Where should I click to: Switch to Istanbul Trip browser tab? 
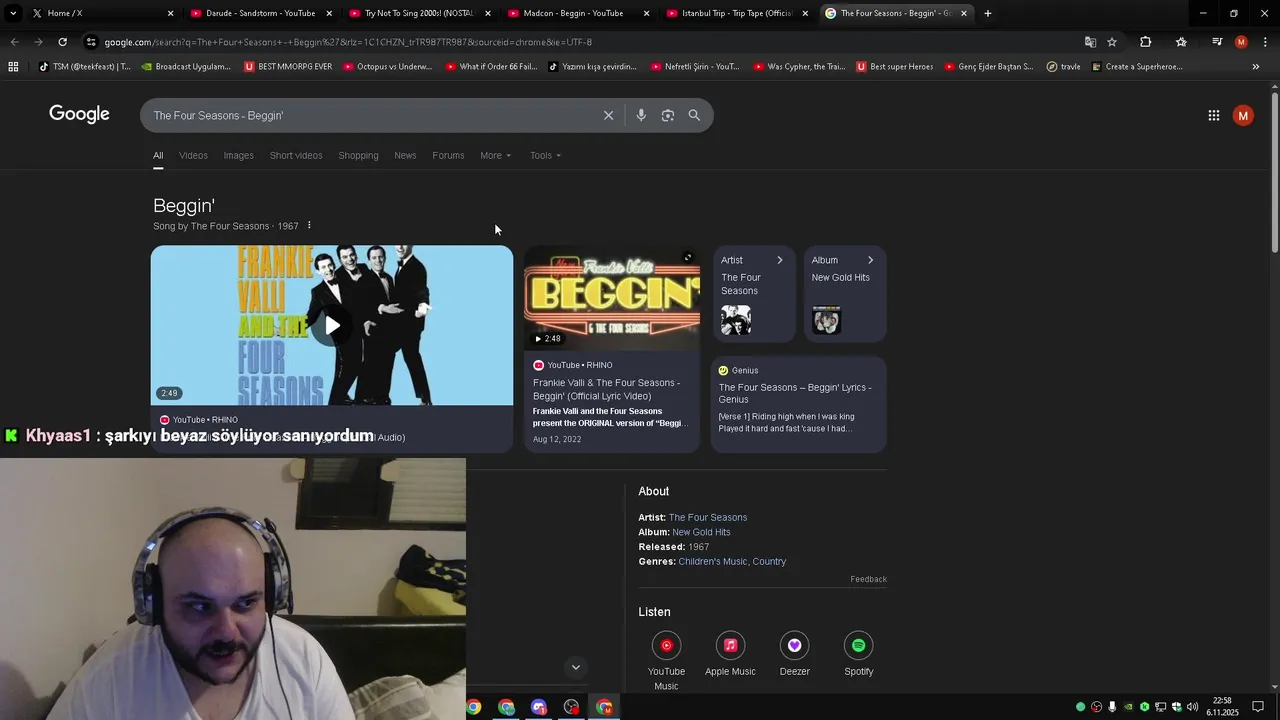click(x=736, y=13)
